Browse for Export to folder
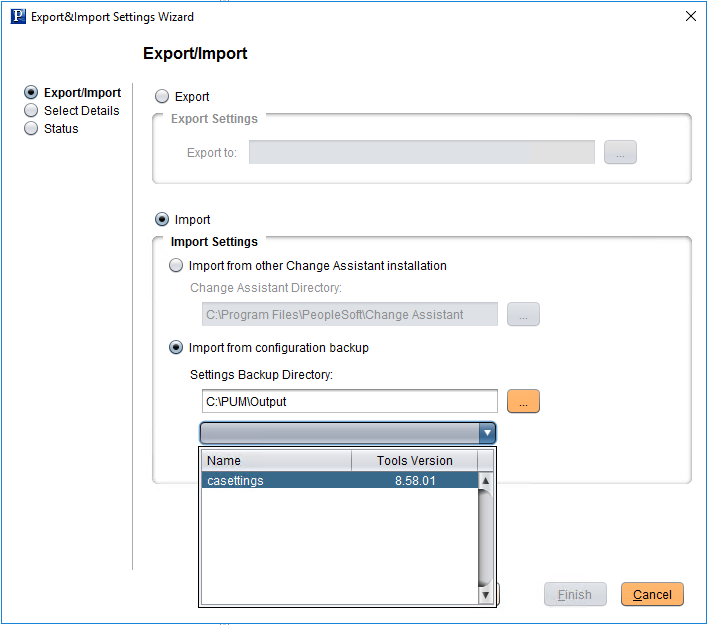The width and height of the screenshot is (707, 625). [x=620, y=152]
